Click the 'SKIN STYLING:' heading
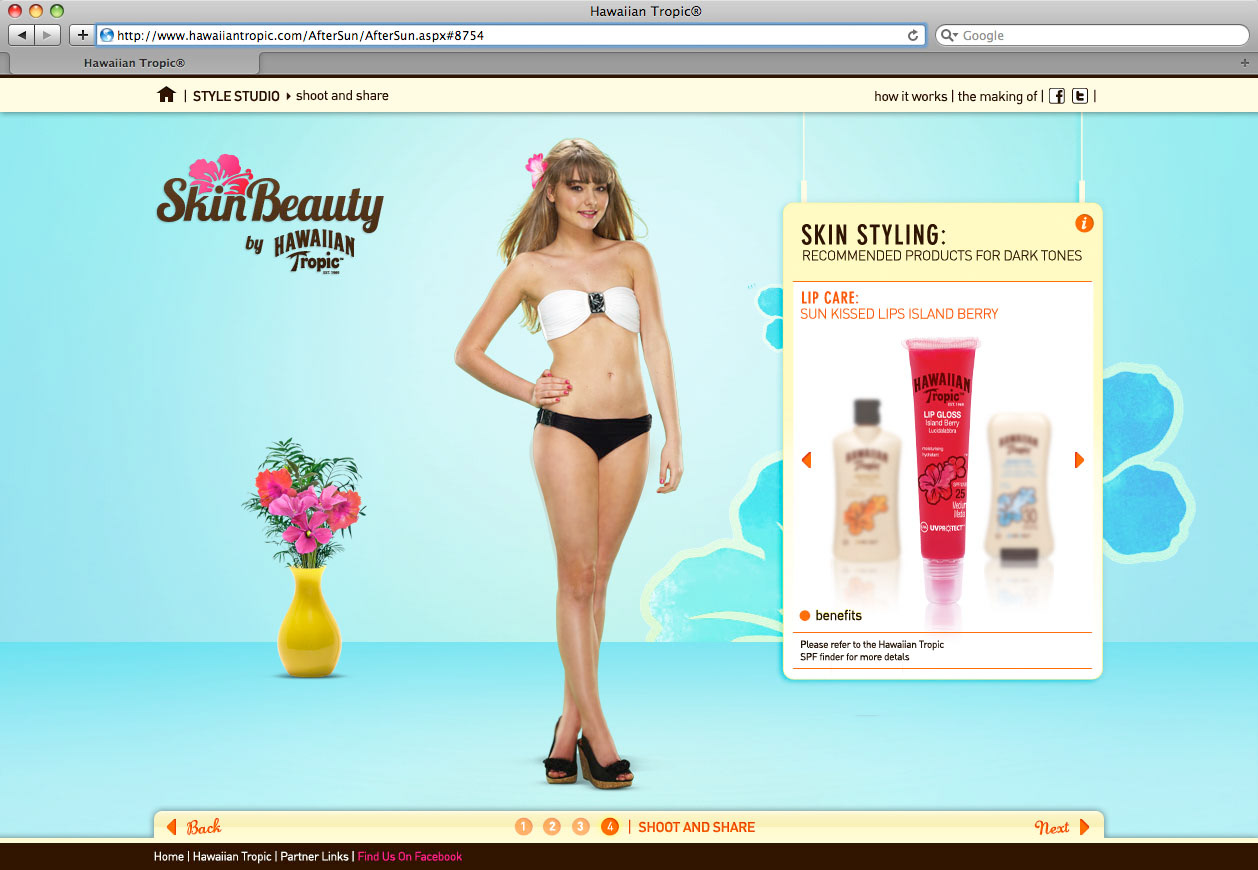Image resolution: width=1258 pixels, height=870 pixels. click(873, 234)
